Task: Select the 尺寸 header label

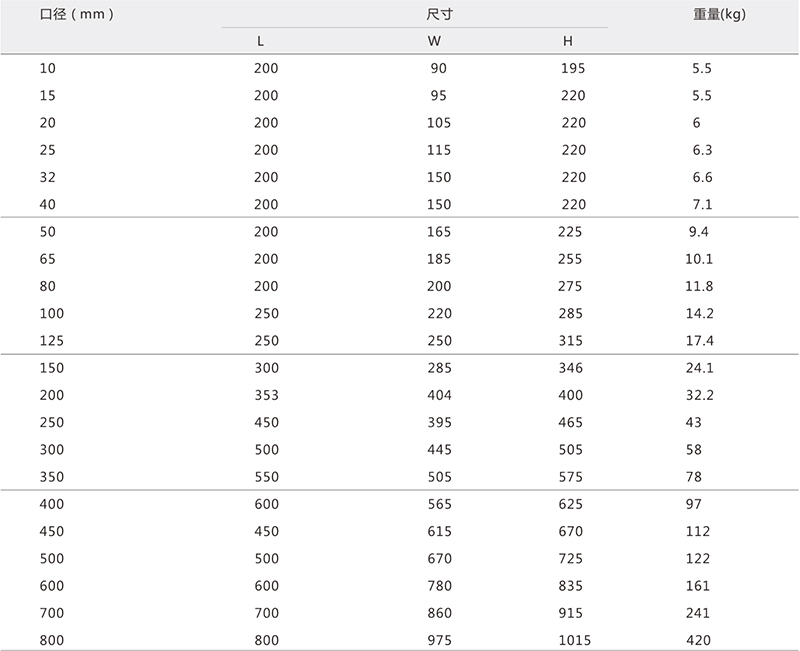Action: point(439,14)
